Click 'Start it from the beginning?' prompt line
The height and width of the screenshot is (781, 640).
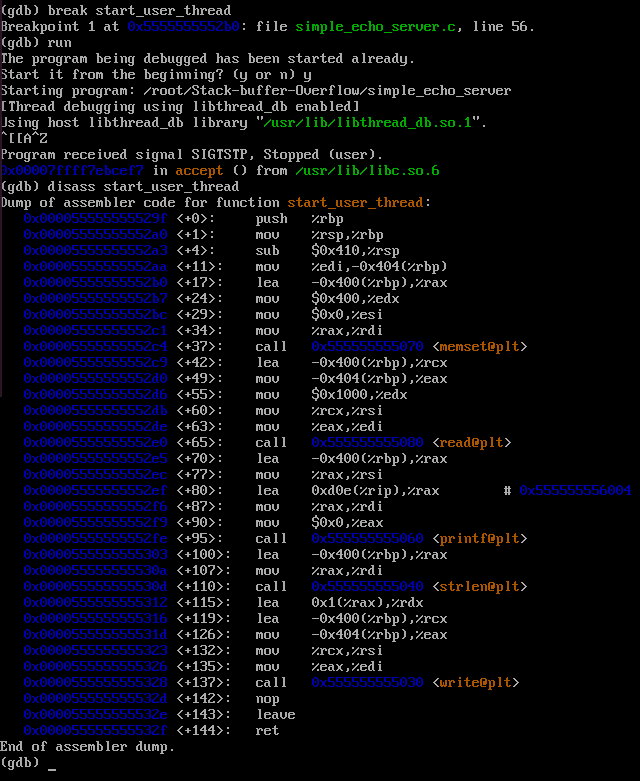pos(156,75)
